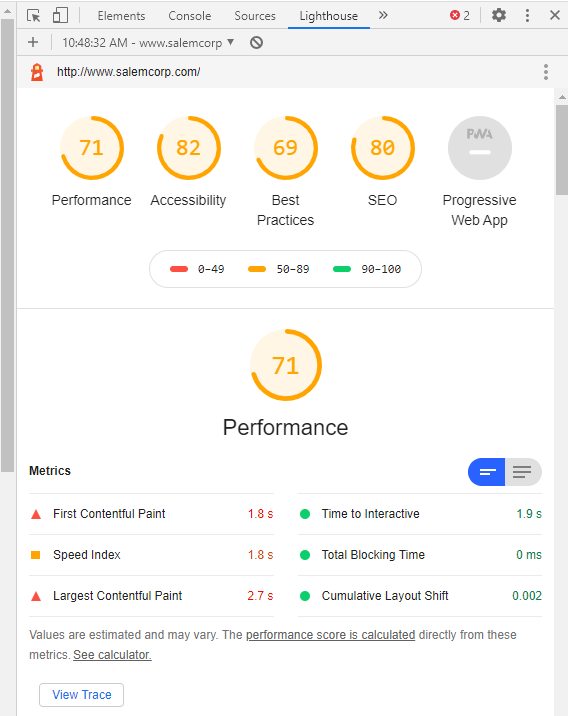Click the green 90-100 score legend swatch
This screenshot has width=568, height=716.
342,269
